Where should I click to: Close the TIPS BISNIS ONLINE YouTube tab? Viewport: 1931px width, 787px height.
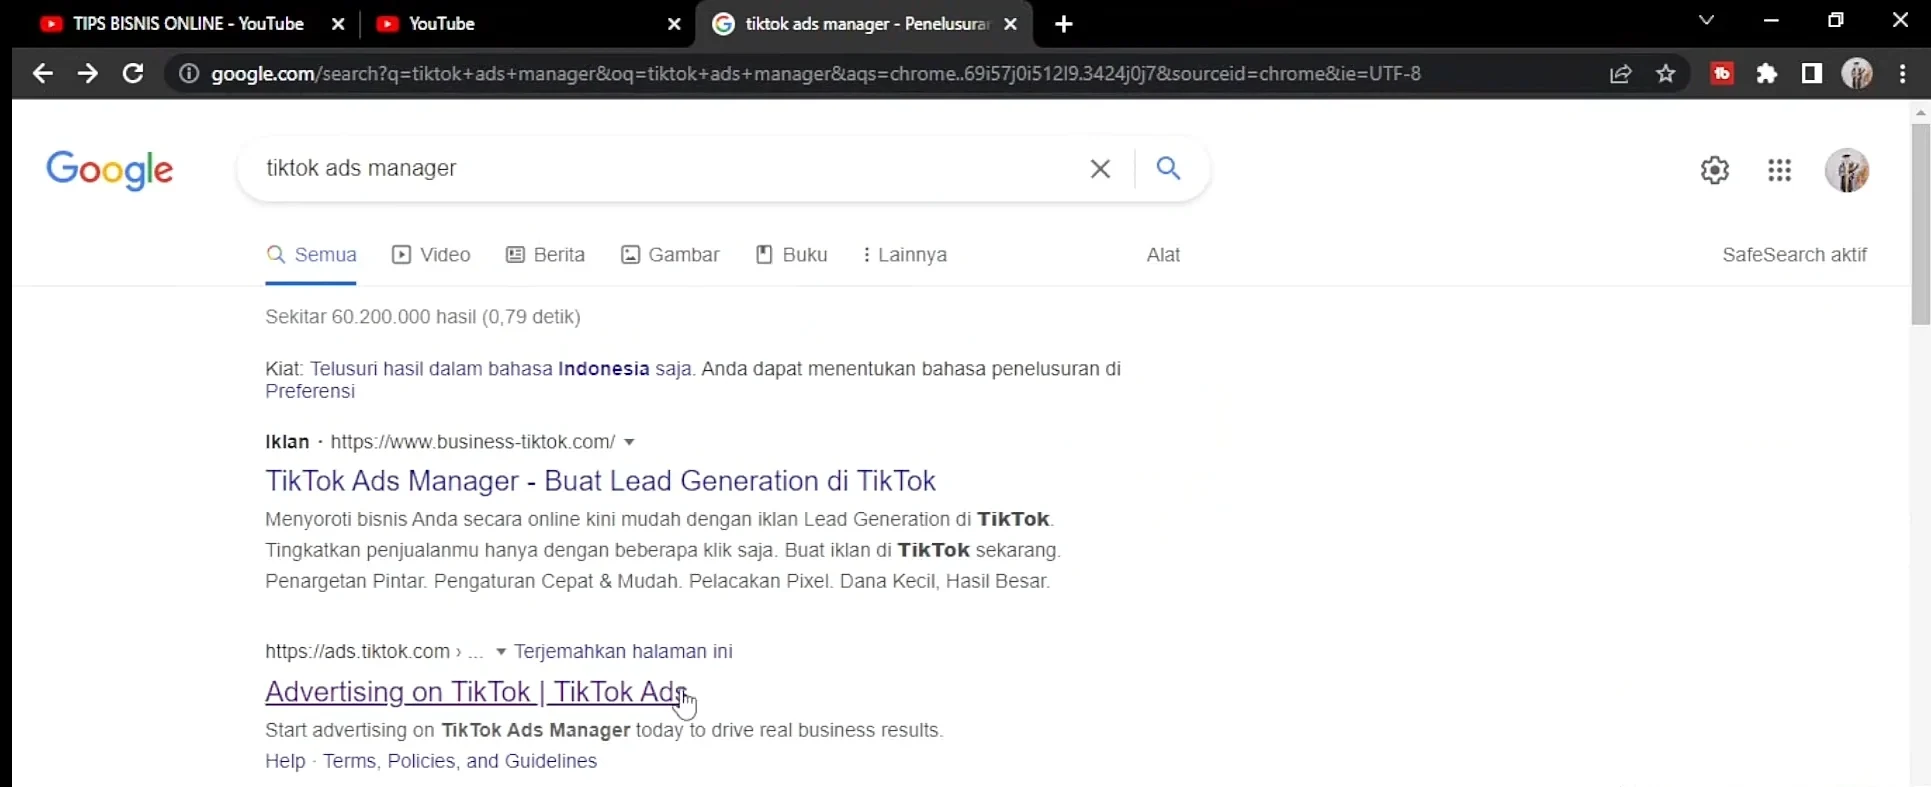point(338,24)
